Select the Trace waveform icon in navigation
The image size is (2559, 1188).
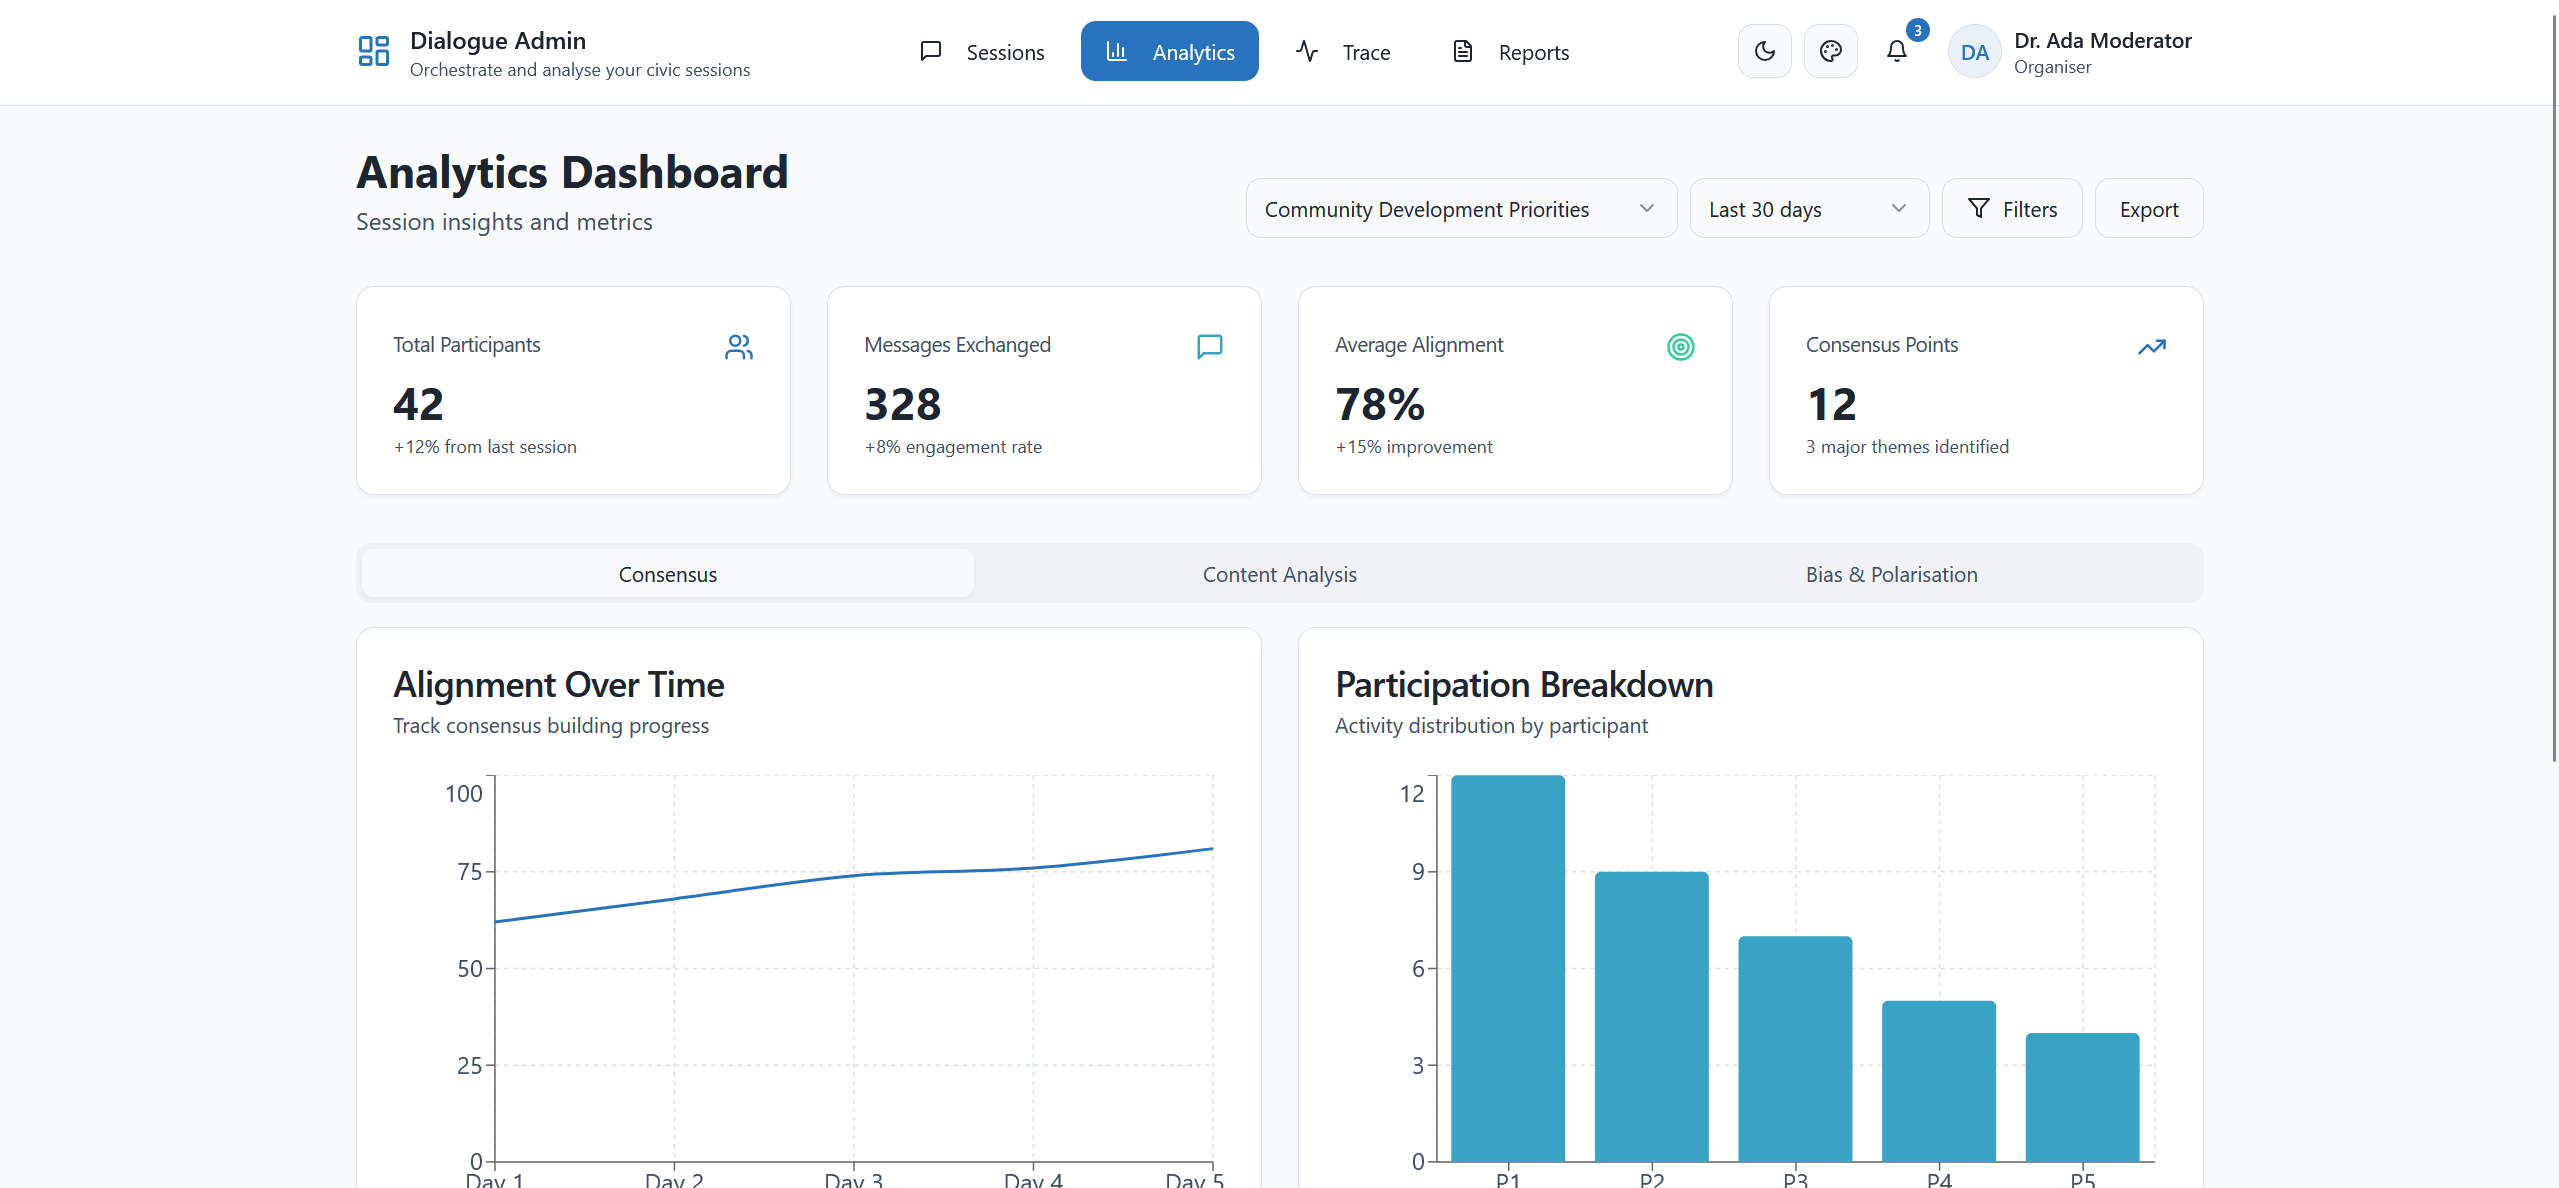1306,51
